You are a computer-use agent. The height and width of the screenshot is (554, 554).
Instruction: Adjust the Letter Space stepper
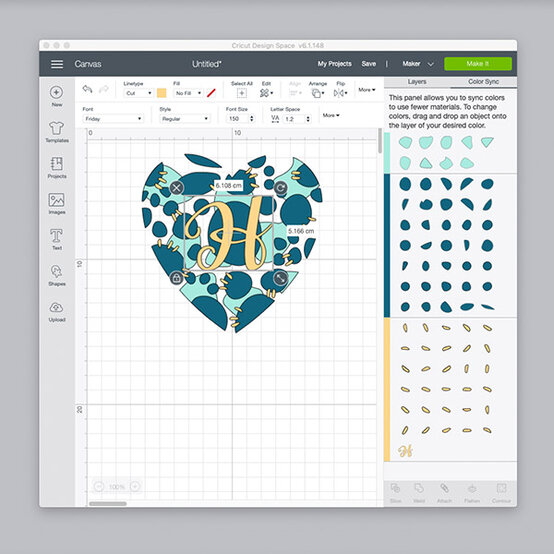pyautogui.click(x=308, y=119)
